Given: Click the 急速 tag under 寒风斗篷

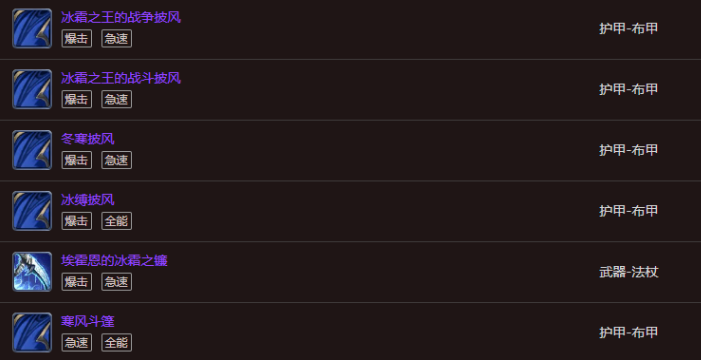Looking at the screenshot, I should [x=76, y=343].
